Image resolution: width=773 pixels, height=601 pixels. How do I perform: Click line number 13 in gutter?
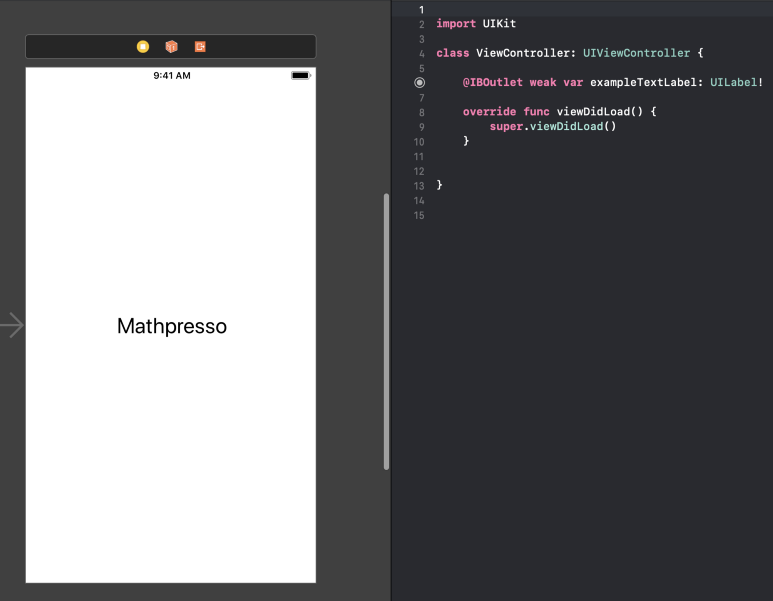tap(419, 186)
